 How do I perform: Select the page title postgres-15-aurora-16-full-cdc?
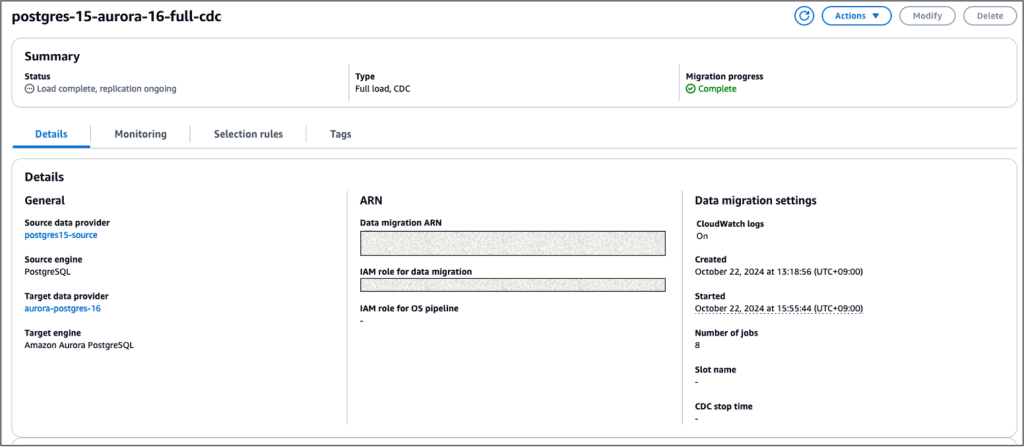pos(116,17)
